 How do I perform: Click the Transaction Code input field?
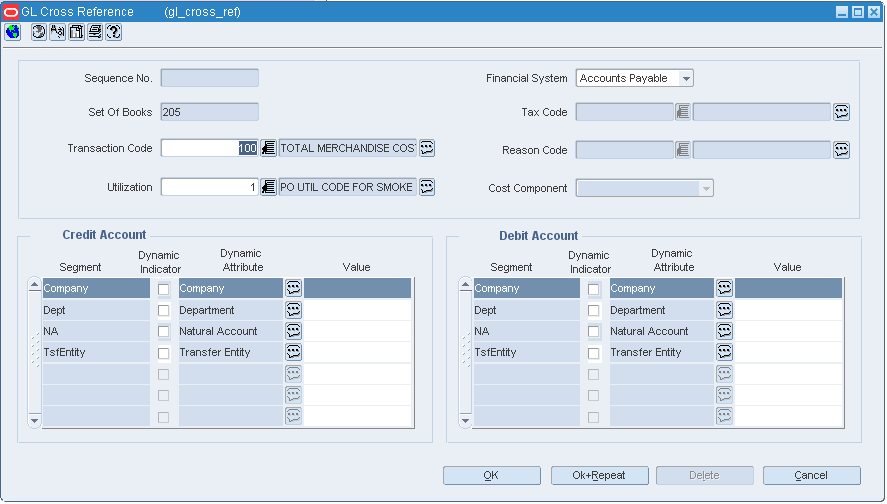pos(209,148)
